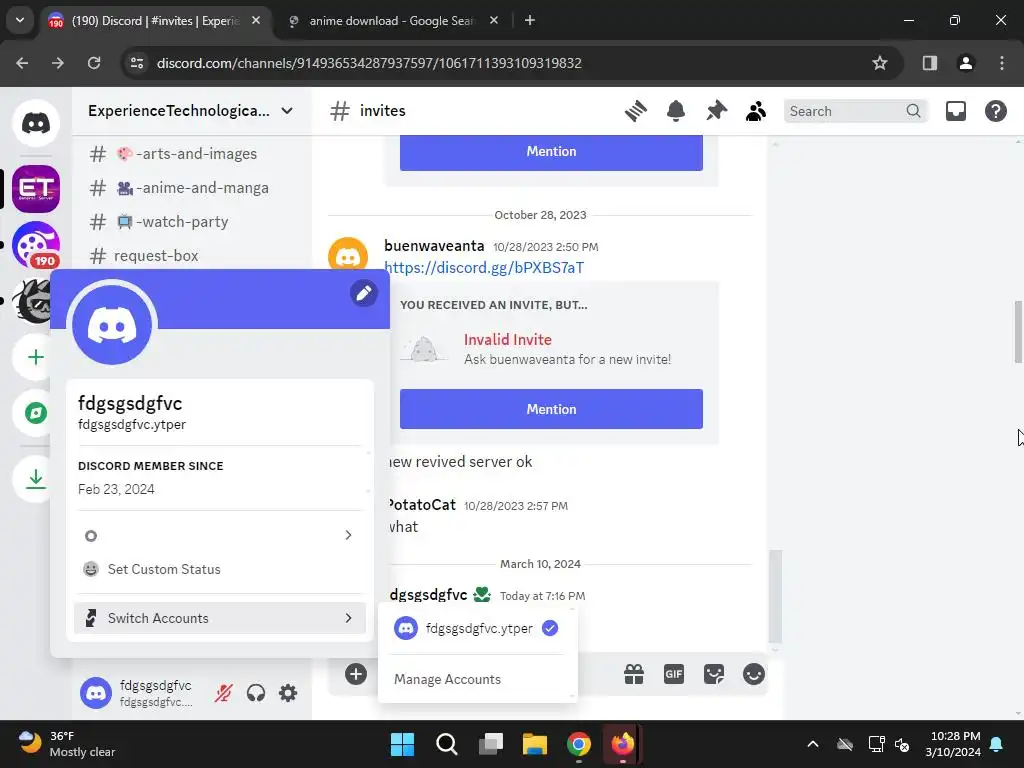1024x768 pixels.
Task: Choose Manage Accounts menu option
Action: click(447, 679)
